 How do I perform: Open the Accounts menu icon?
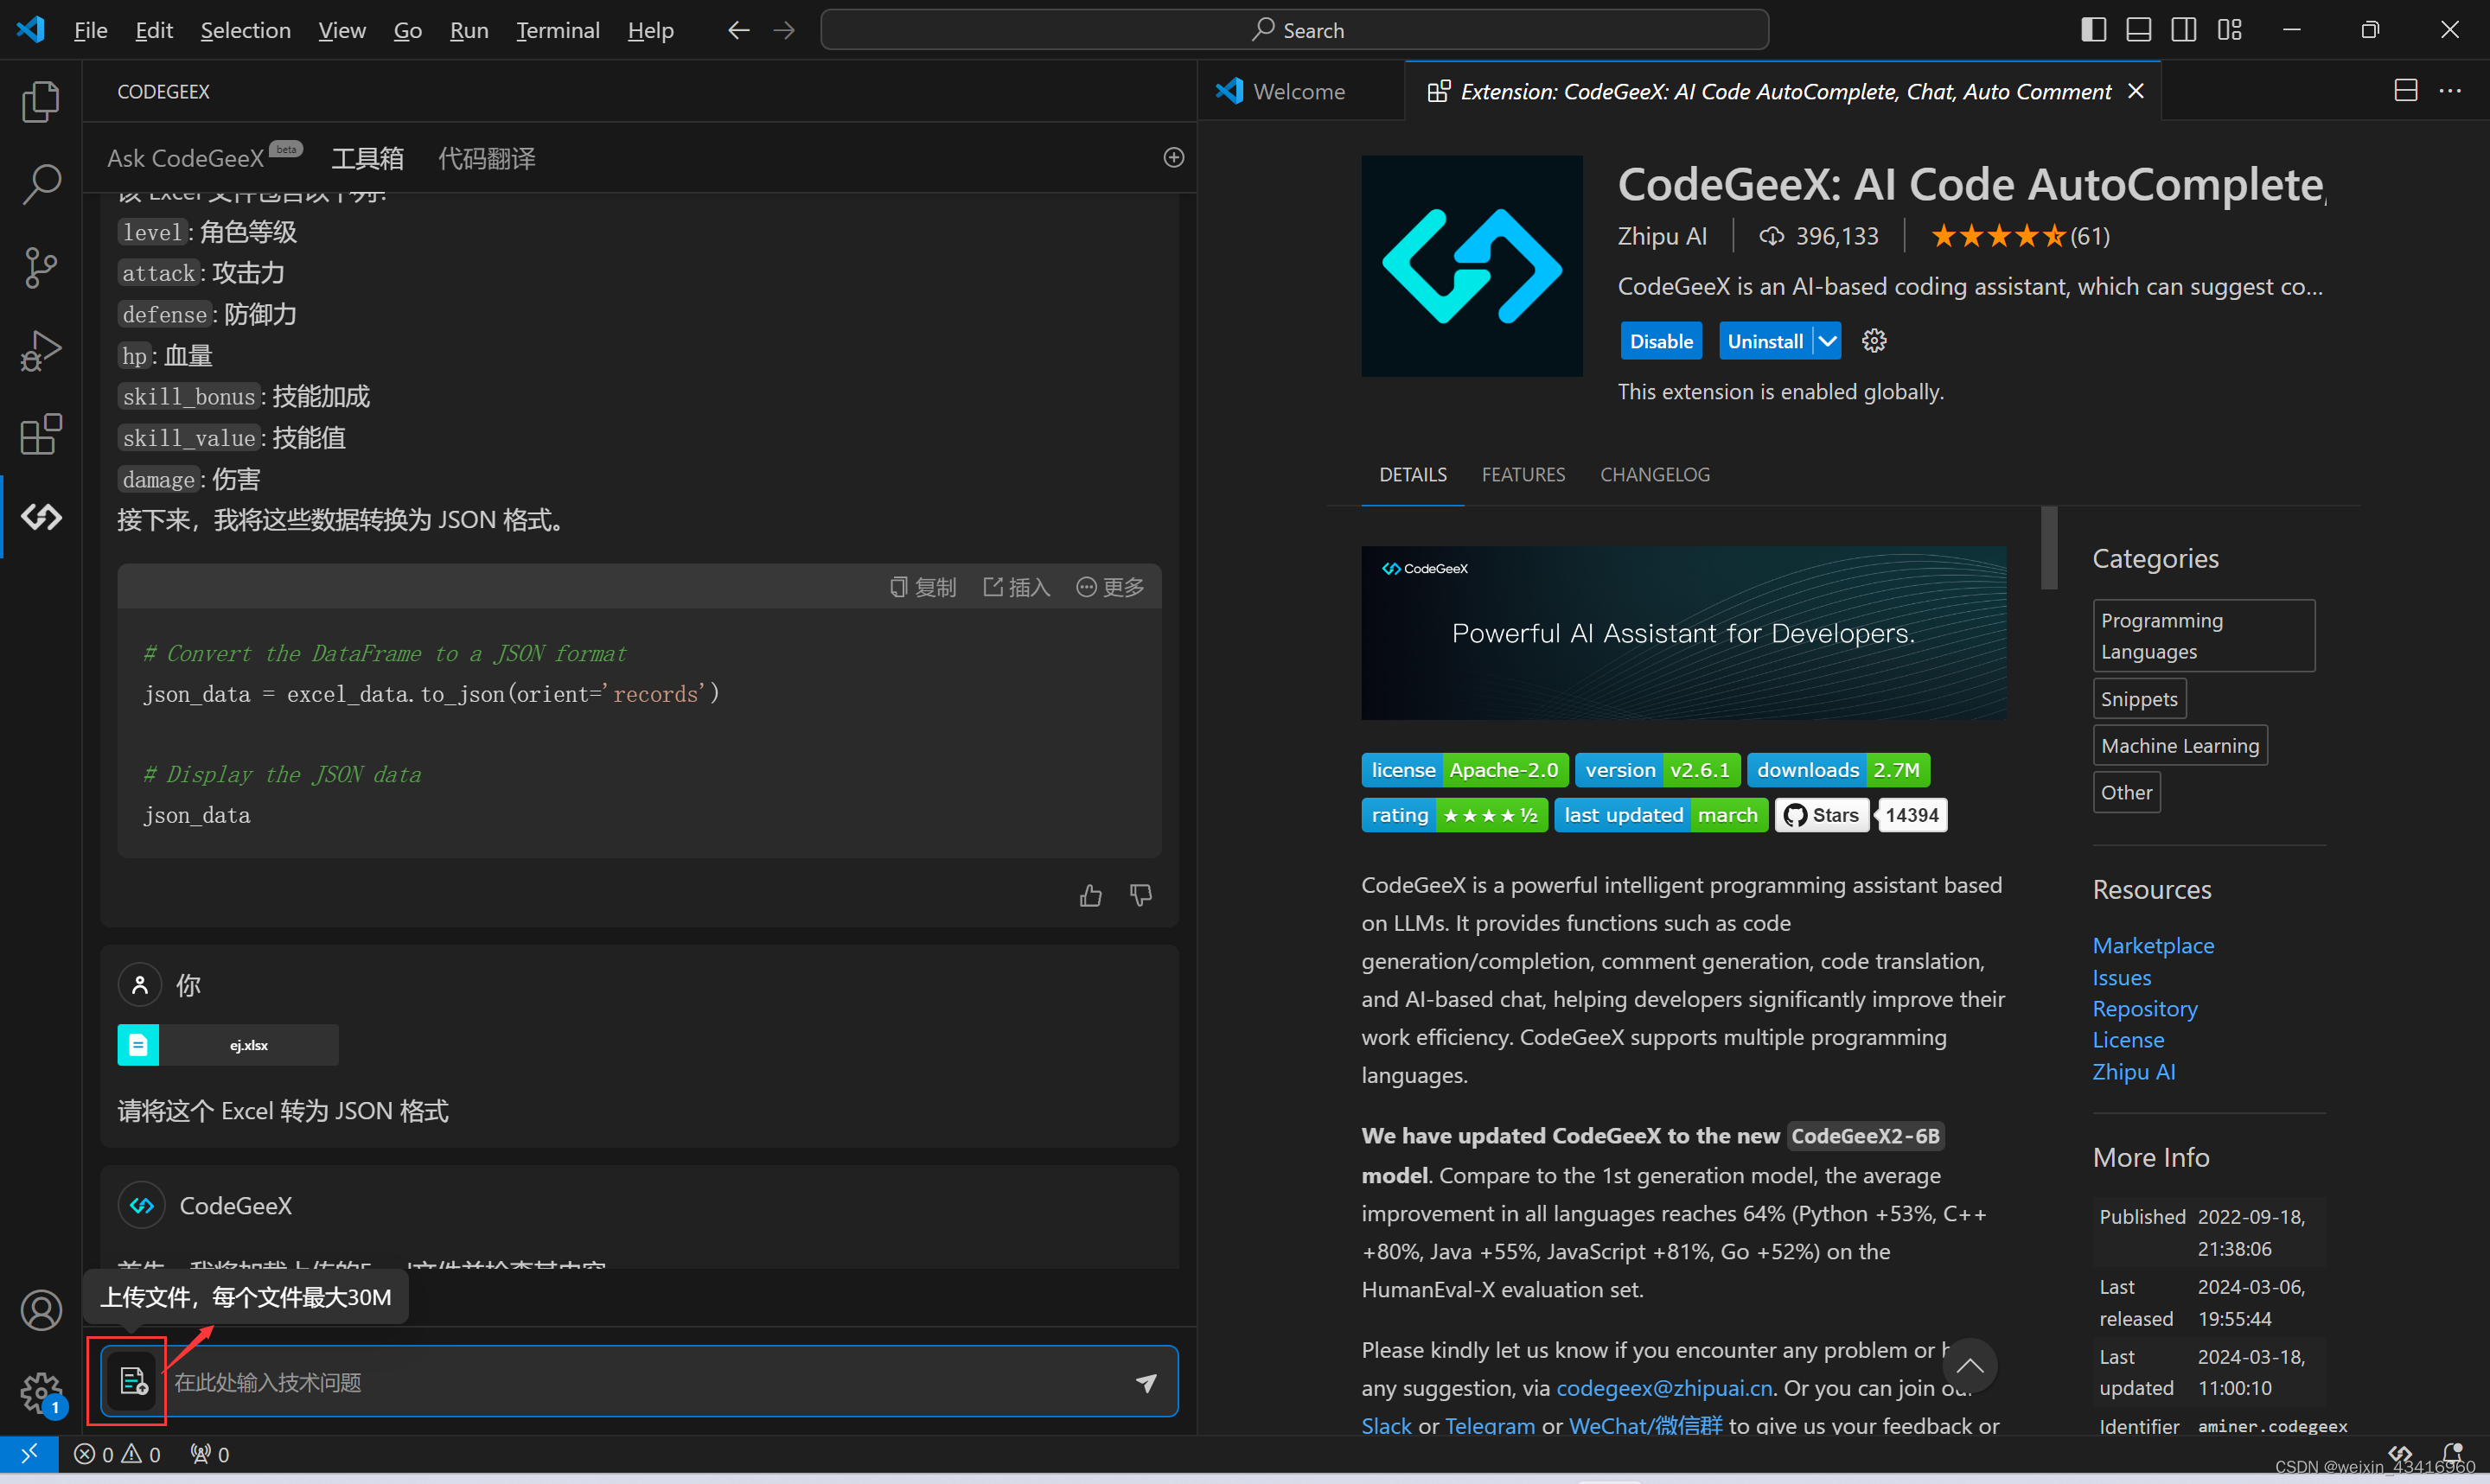tap(41, 1310)
